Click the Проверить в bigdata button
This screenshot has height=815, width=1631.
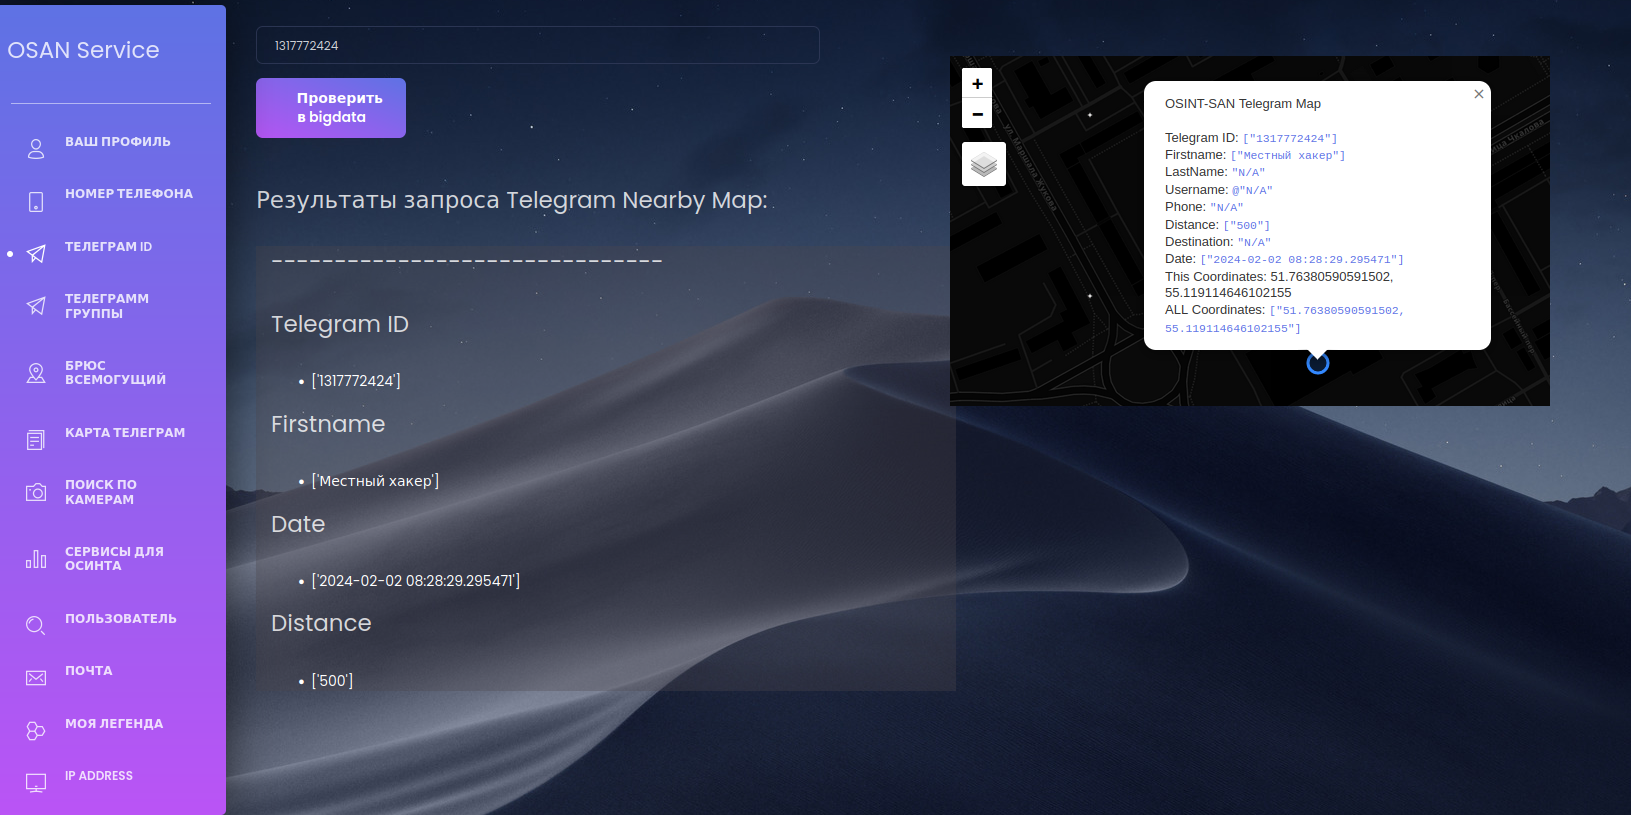coord(331,108)
